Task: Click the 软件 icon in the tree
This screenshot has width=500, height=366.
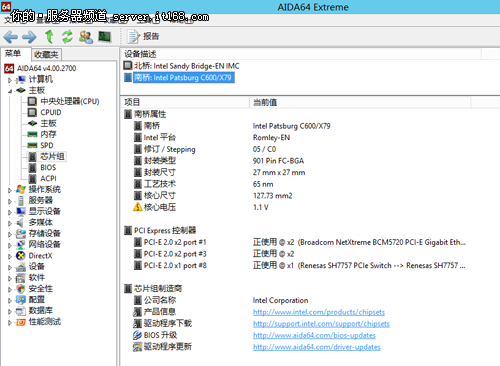Action: (21, 278)
